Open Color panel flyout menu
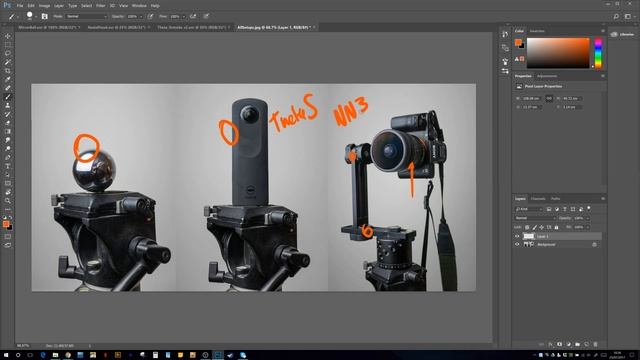This screenshot has height=360, width=640. point(603,31)
